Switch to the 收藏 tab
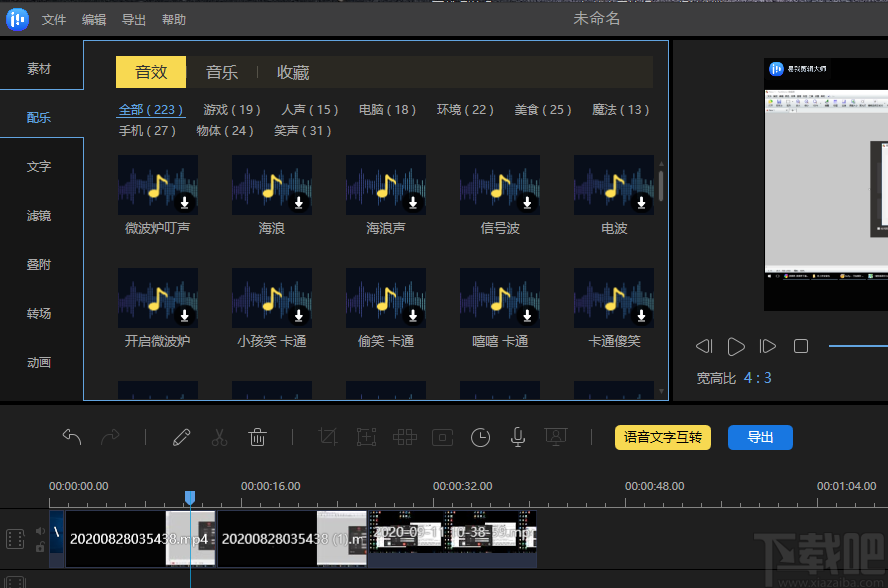Screen dimensions: 888x588 tap(293, 72)
